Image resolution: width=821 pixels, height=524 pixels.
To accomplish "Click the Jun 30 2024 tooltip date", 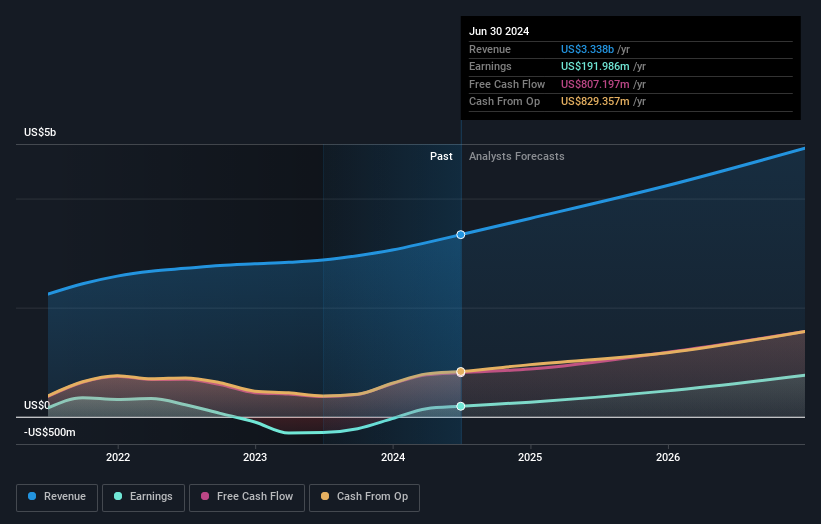I will coord(499,31).
